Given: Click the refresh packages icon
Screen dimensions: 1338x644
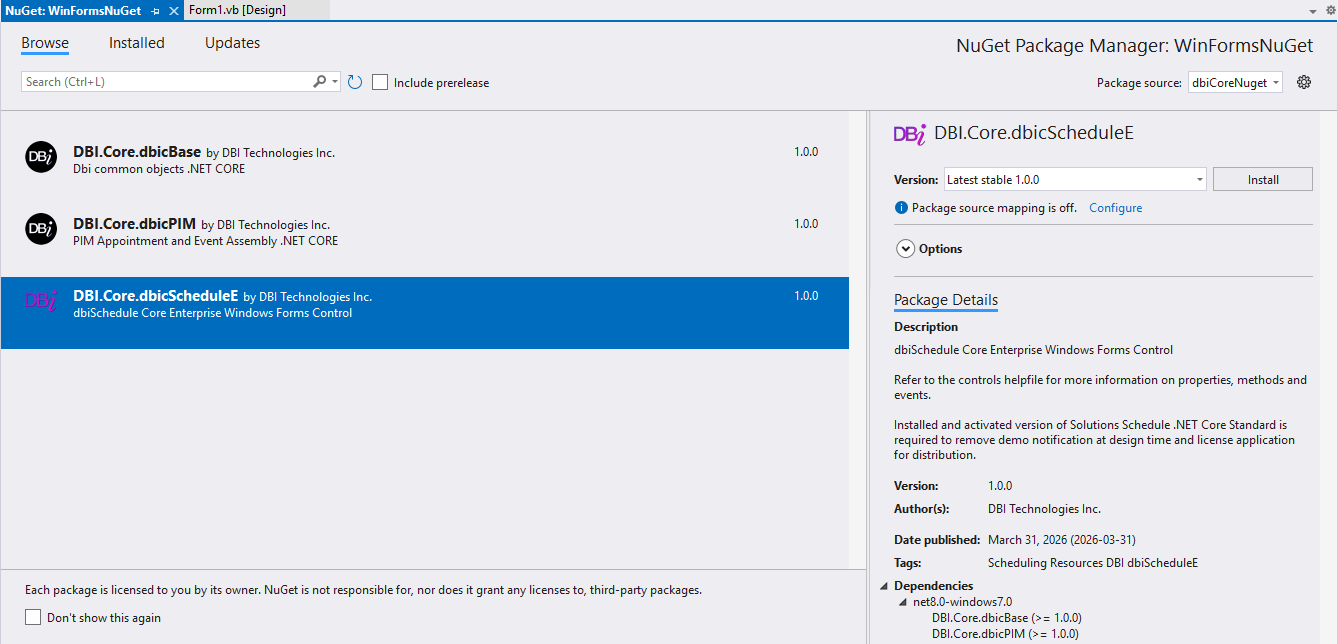Looking at the screenshot, I should click(x=354, y=82).
